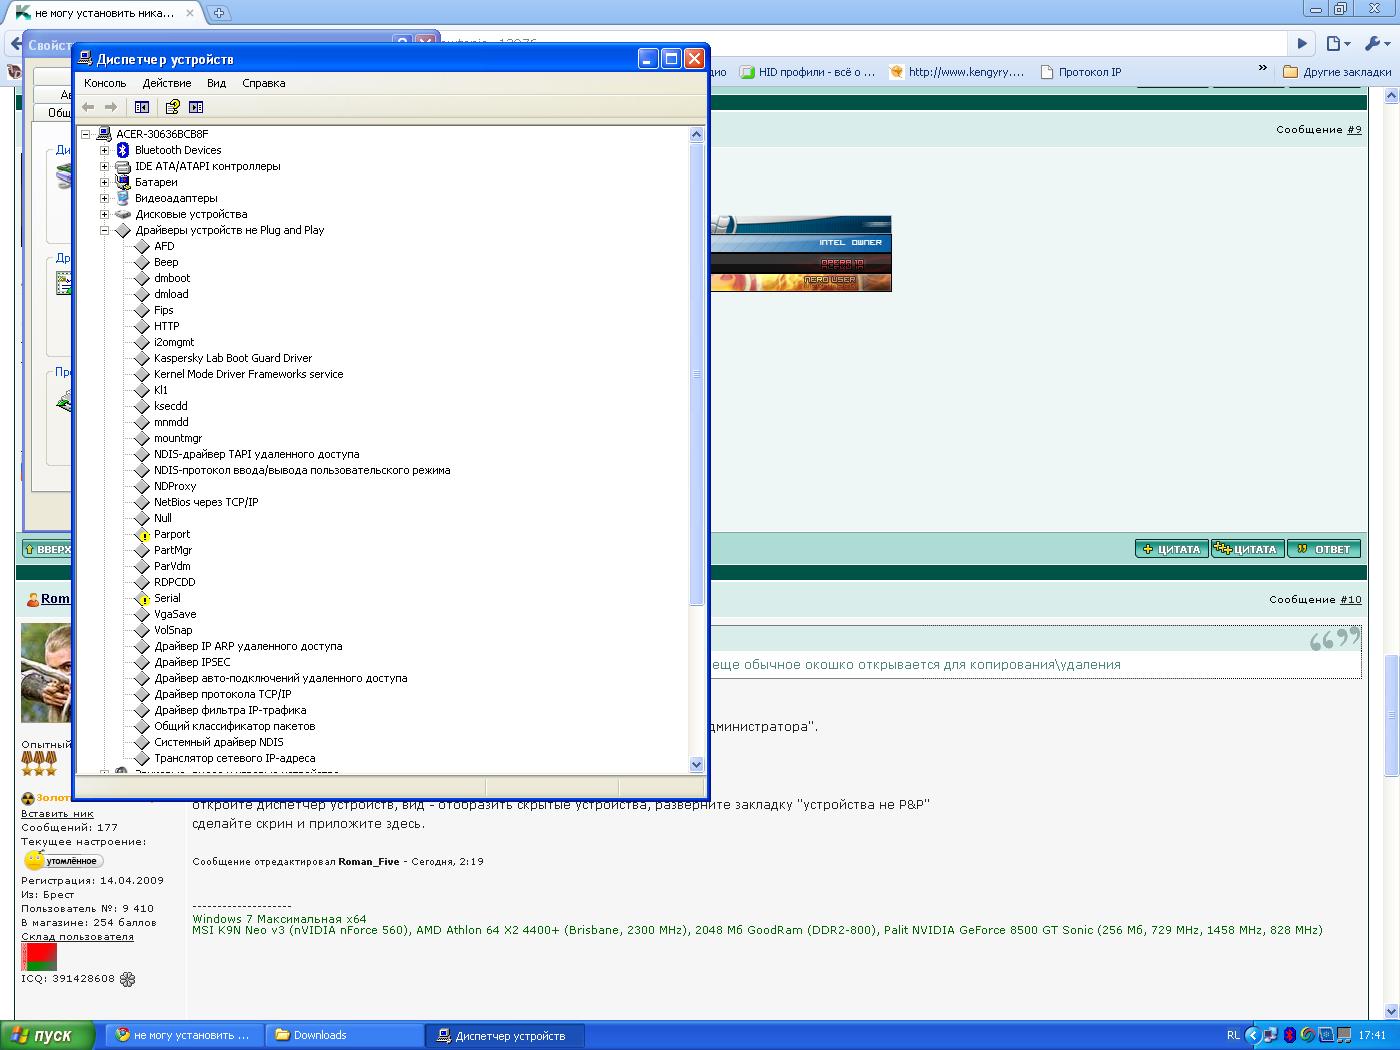Viewport: 1400px width, 1050px height.
Task: Click the Serial driver warning icon
Action: click(x=142, y=599)
